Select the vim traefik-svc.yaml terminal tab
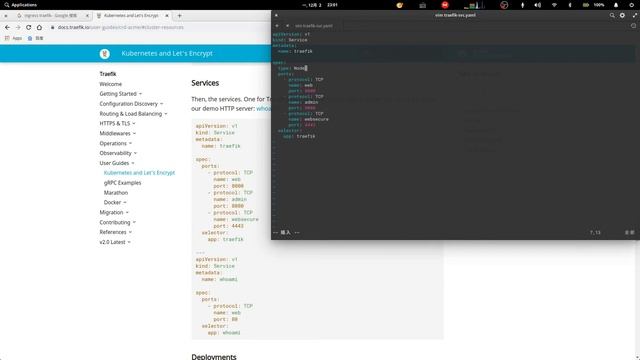Image resolution: width=640 pixels, height=360 pixels. pos(313,26)
